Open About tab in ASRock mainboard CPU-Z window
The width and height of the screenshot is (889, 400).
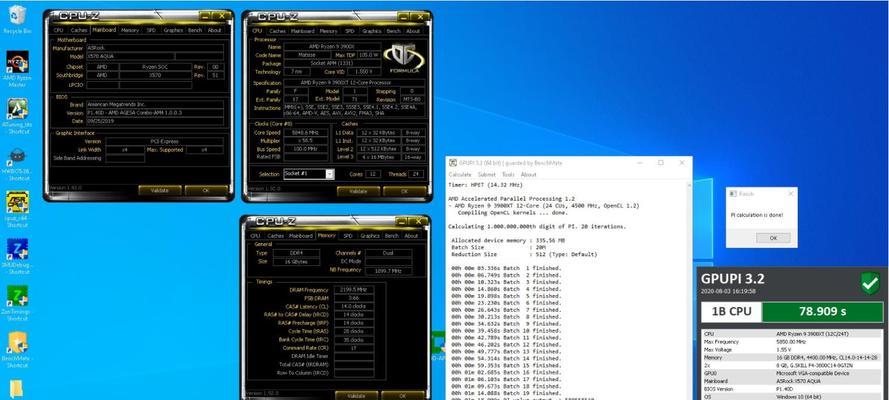tap(214, 30)
